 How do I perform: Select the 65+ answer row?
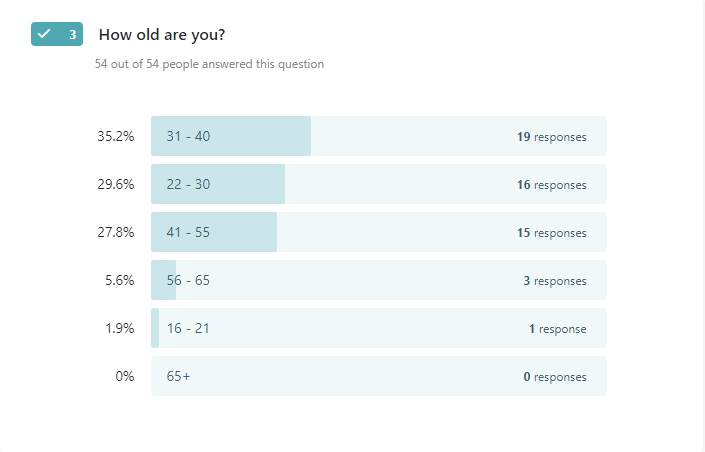[378, 376]
